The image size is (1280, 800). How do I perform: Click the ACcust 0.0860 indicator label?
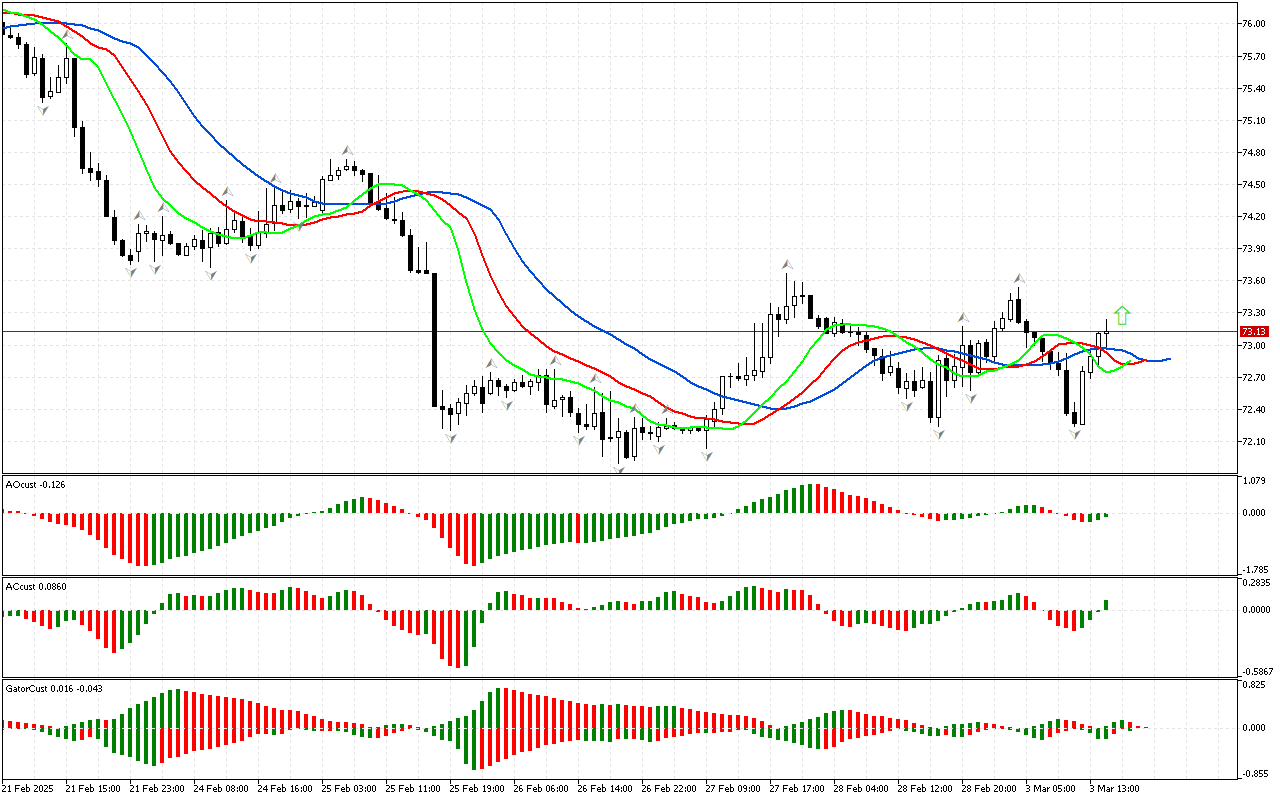[x=36, y=587]
